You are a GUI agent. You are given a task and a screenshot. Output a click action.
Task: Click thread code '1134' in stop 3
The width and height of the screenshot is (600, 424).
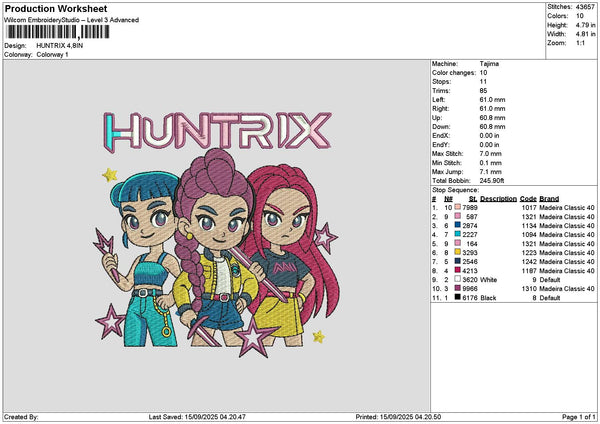tap(529, 225)
